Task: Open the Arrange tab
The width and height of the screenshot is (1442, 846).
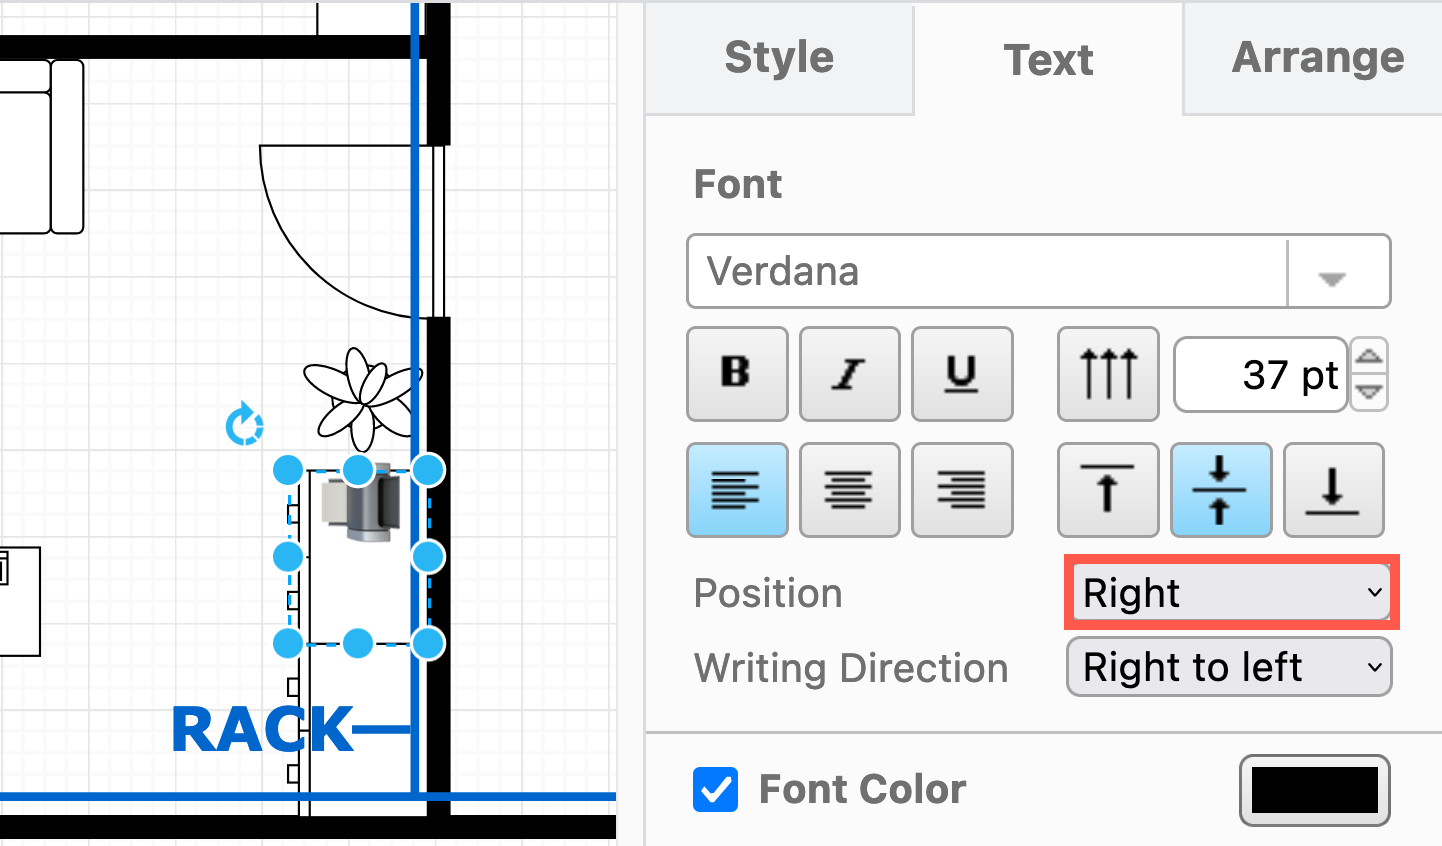Action: [x=1317, y=58]
